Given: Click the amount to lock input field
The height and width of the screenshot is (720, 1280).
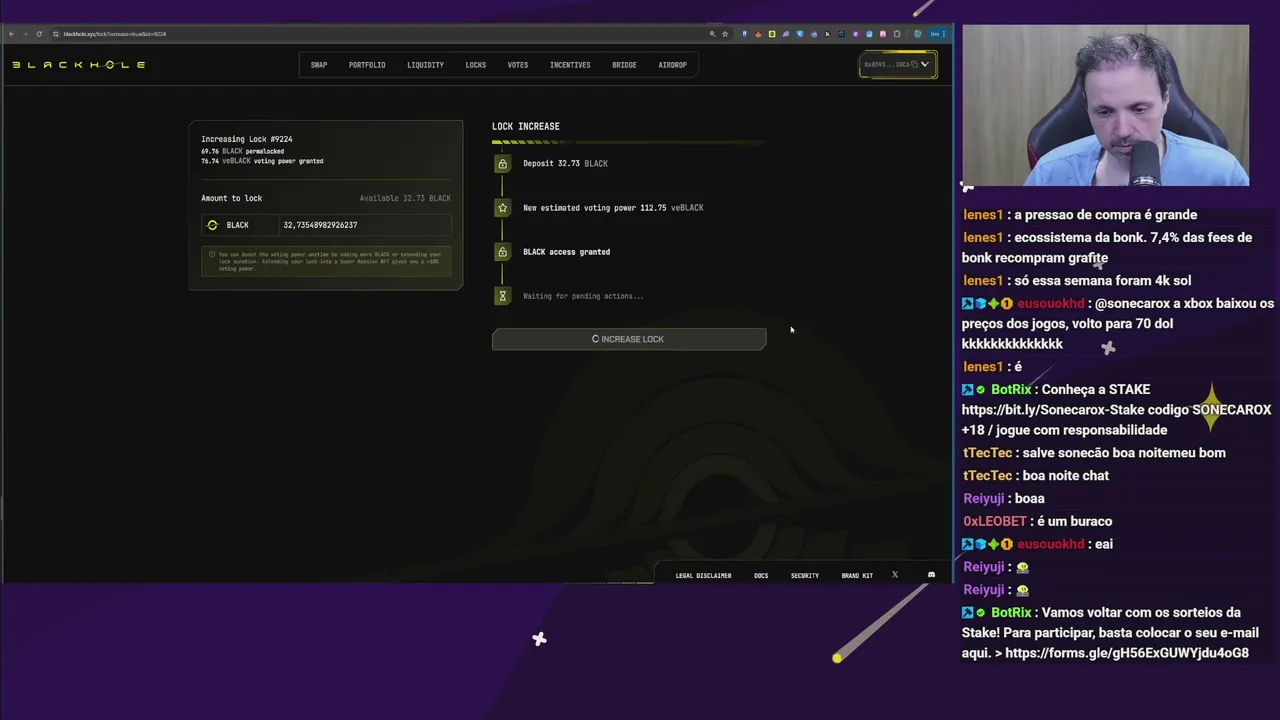Looking at the screenshot, I should point(366,225).
